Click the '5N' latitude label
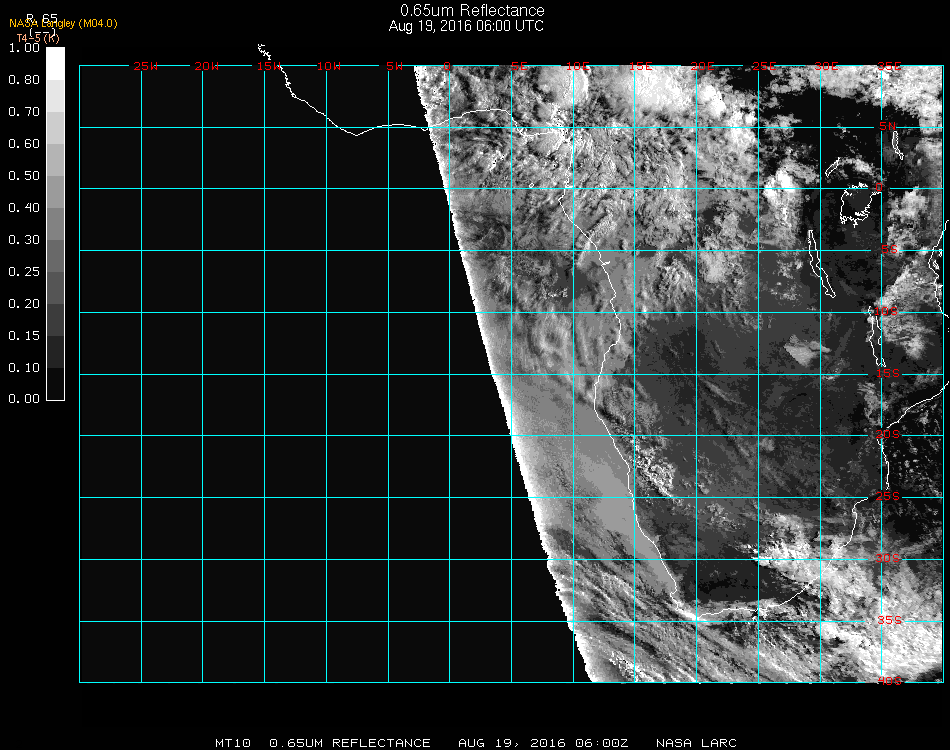The width and height of the screenshot is (950, 750). [x=888, y=126]
